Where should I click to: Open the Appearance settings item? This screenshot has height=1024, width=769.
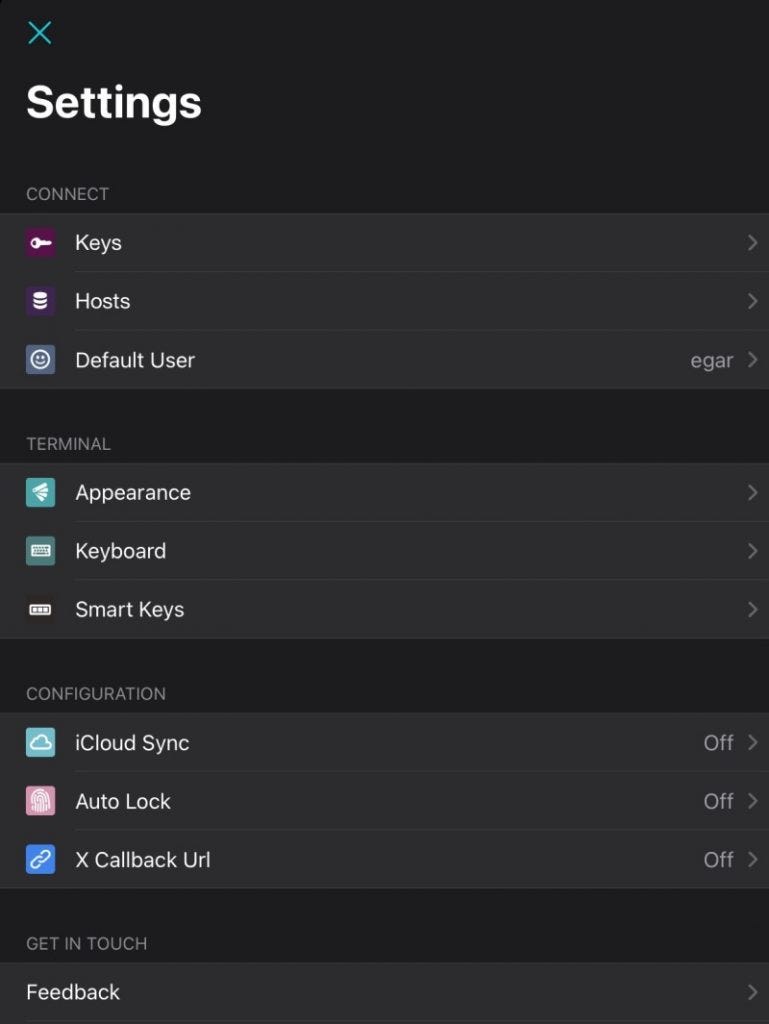(x=133, y=492)
